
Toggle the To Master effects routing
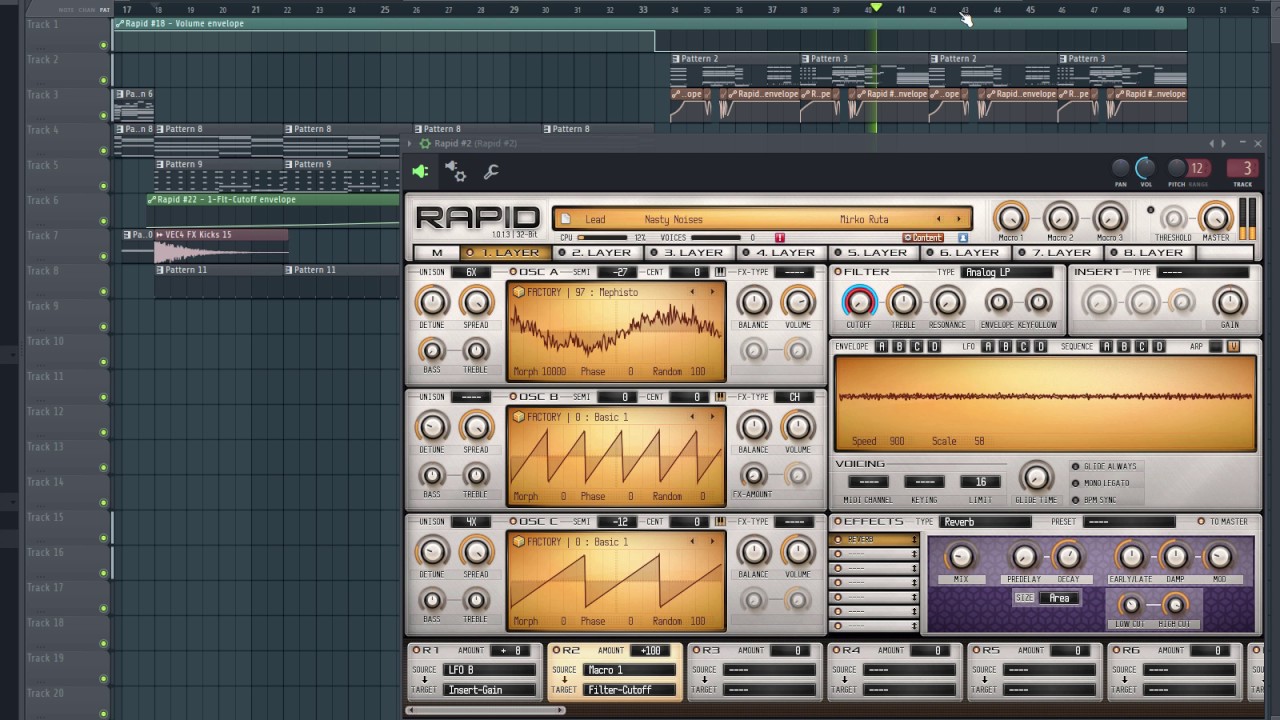point(1201,522)
